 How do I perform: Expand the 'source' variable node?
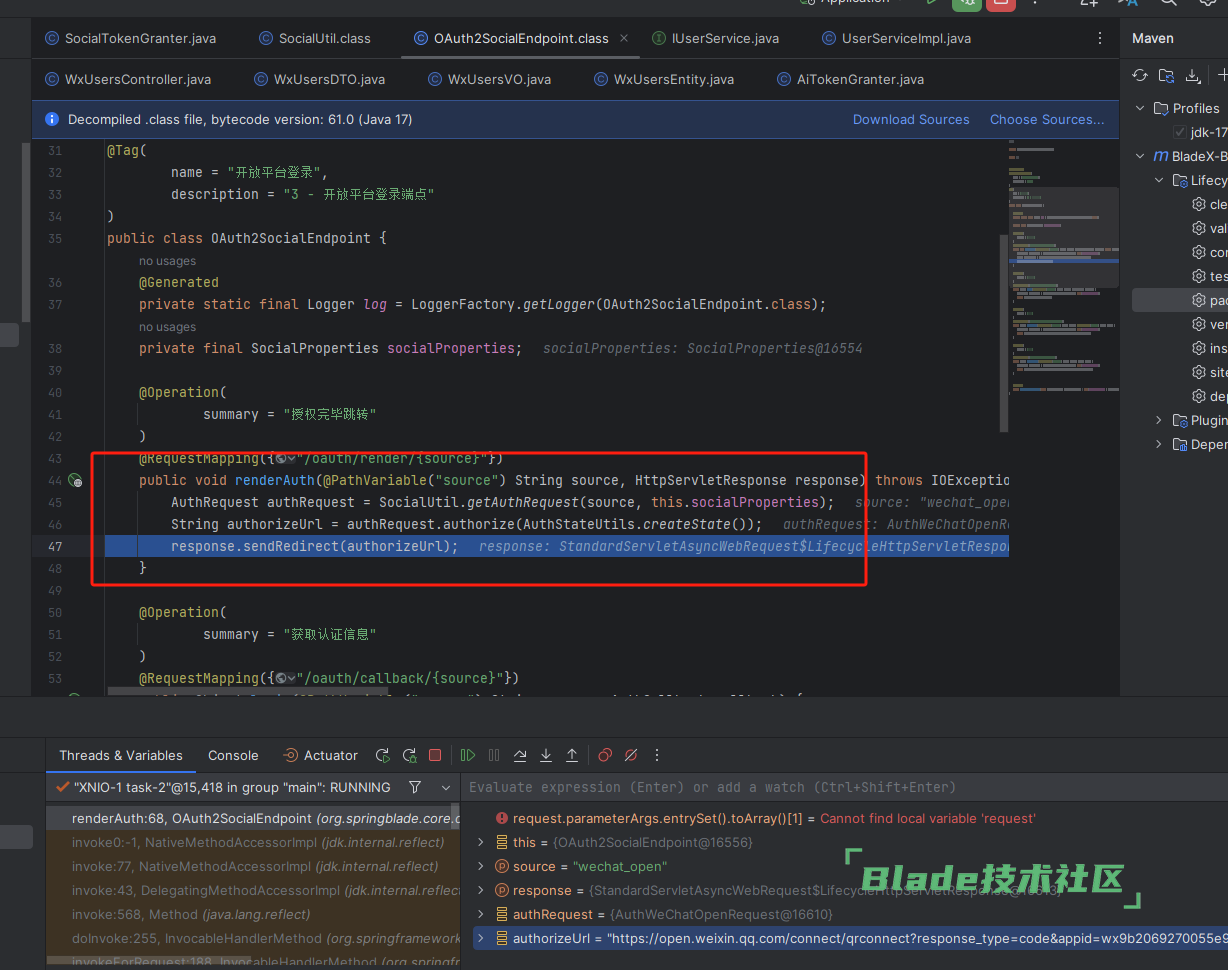click(x=481, y=866)
